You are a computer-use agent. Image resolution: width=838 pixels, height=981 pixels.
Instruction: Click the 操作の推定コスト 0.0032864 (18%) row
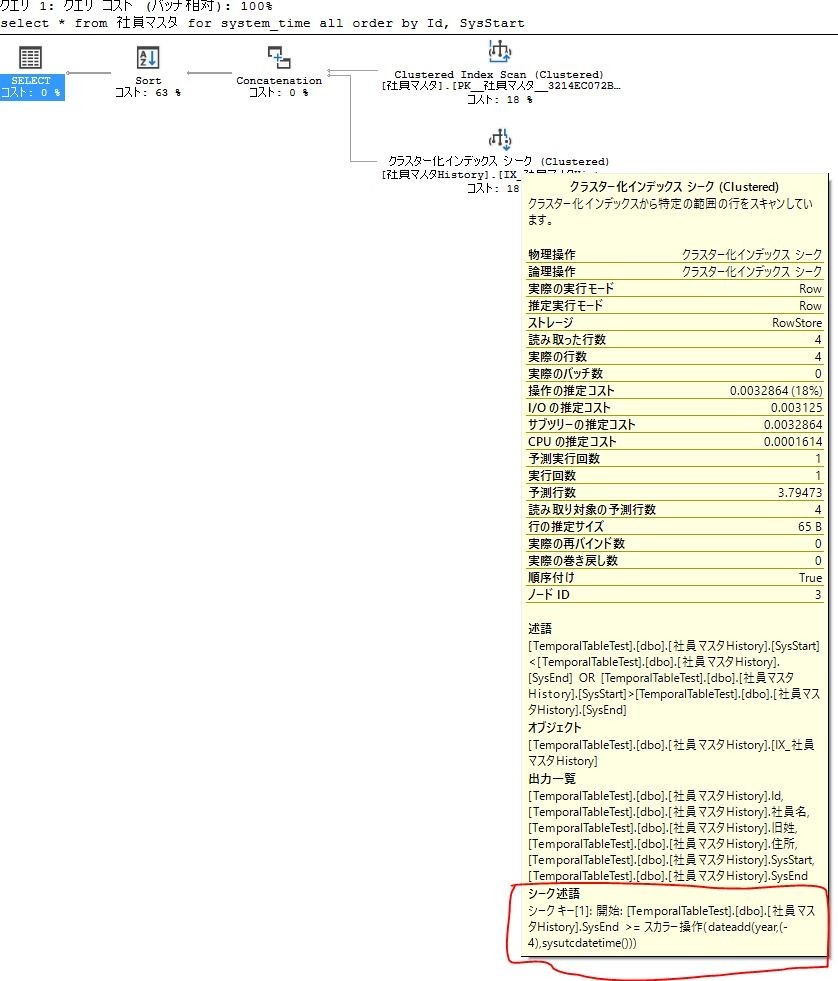click(x=675, y=390)
